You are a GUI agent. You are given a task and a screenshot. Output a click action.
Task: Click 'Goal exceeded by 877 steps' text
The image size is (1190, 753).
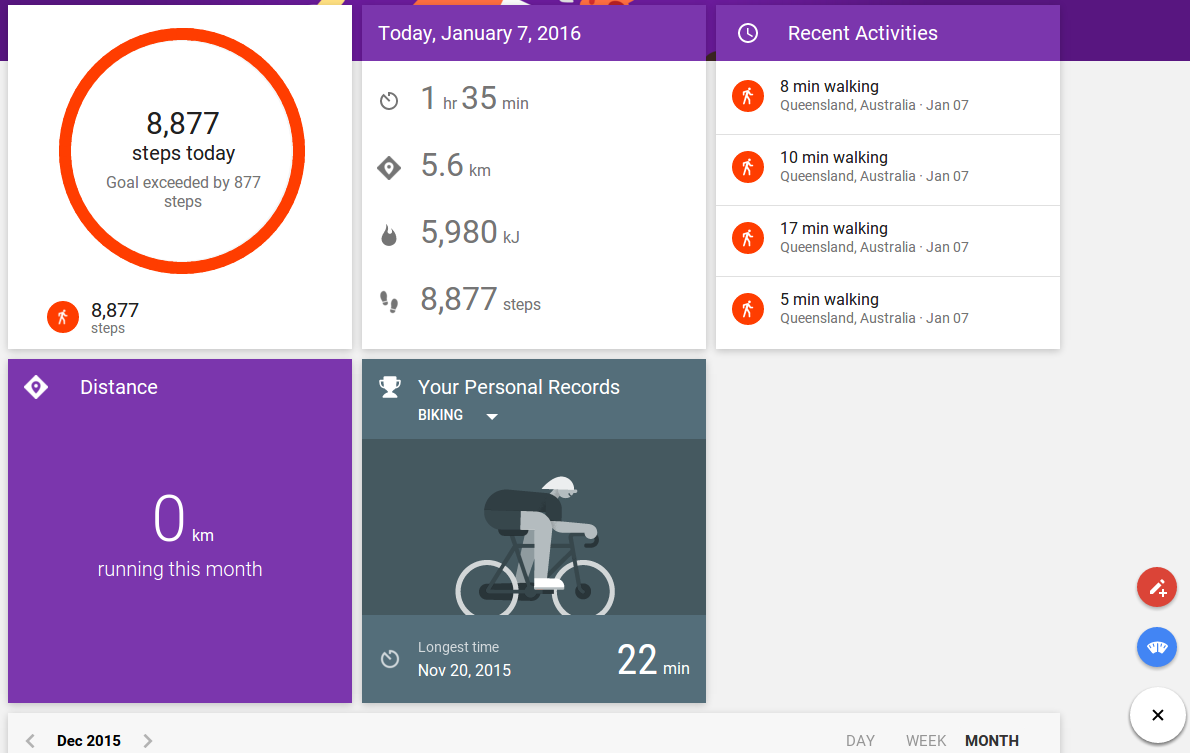coord(183,191)
